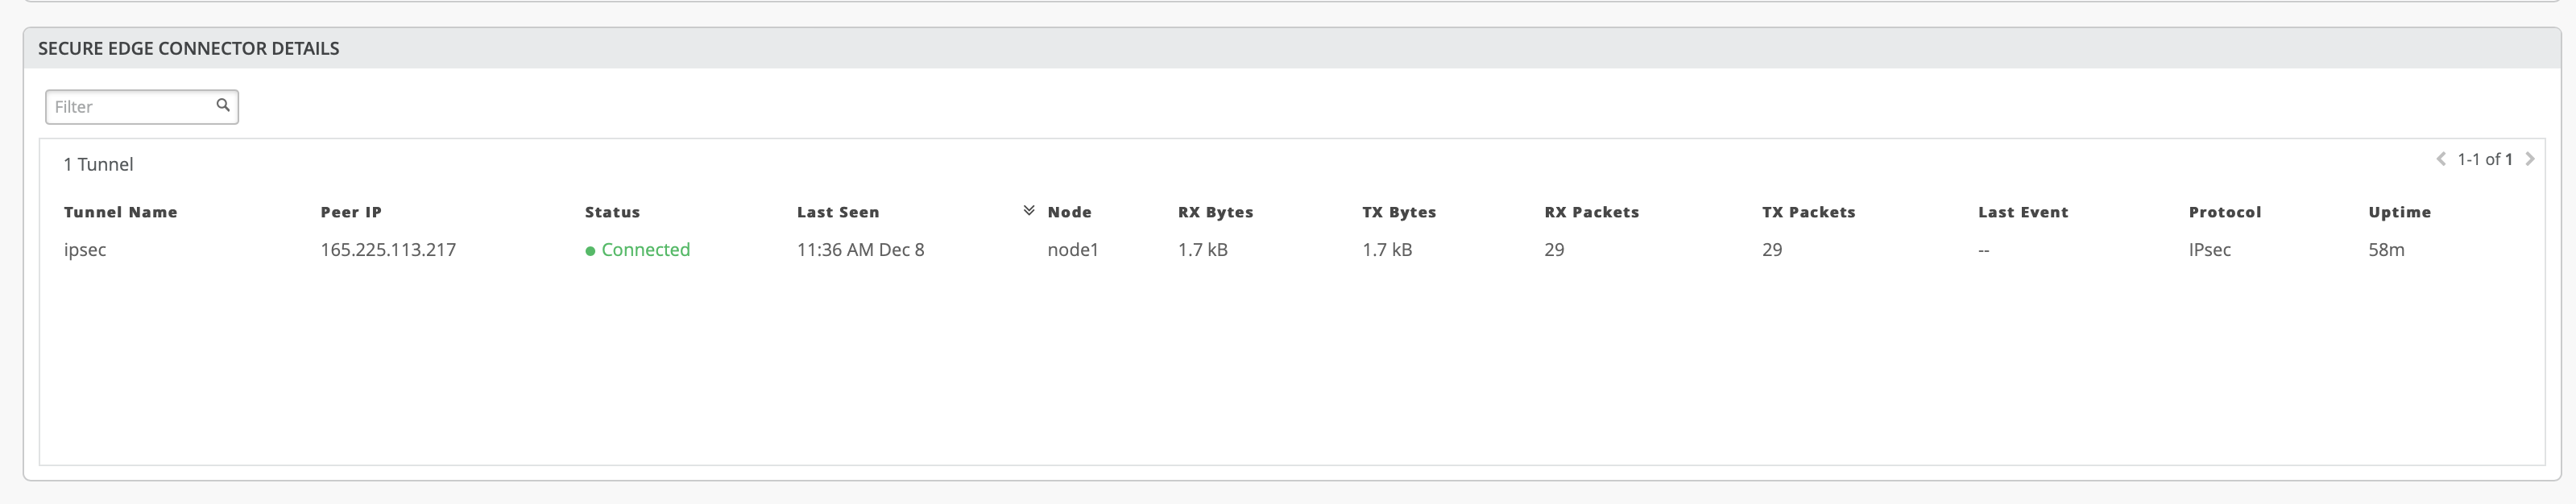Click the search magnifier icon in Filter
The image size is (2576, 504).
[x=223, y=105]
